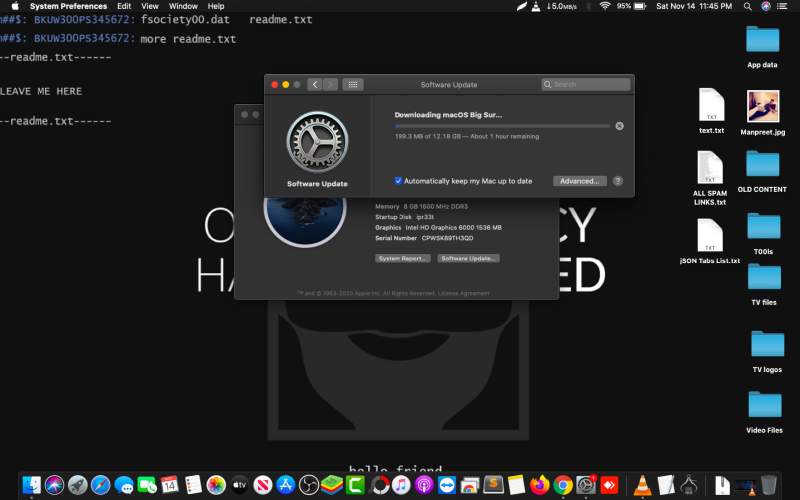Viewport: 800px width, 500px height.
Task: Open Safari compass icon in dock
Action: coord(101,485)
